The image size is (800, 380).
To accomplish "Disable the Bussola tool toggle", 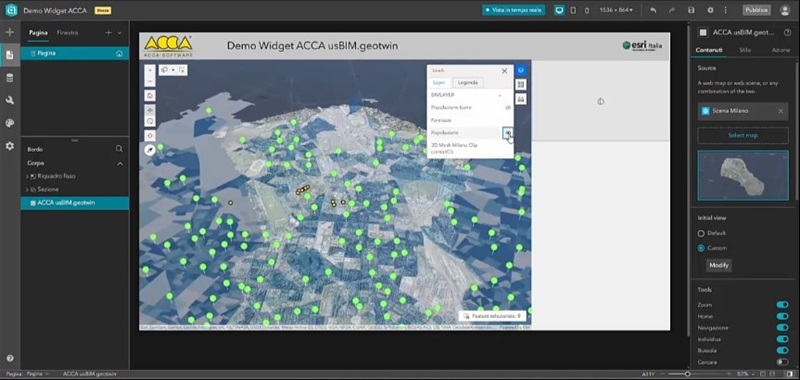I will [782, 350].
